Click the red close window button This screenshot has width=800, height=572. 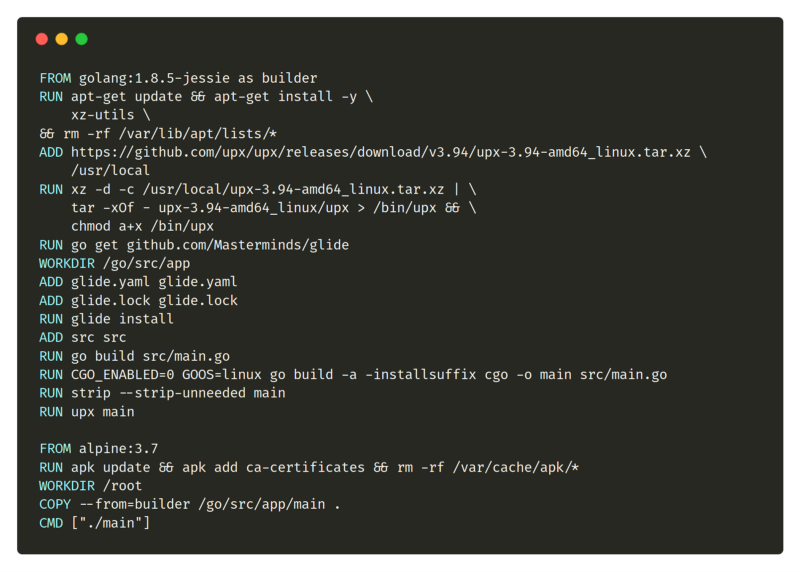coord(42,39)
